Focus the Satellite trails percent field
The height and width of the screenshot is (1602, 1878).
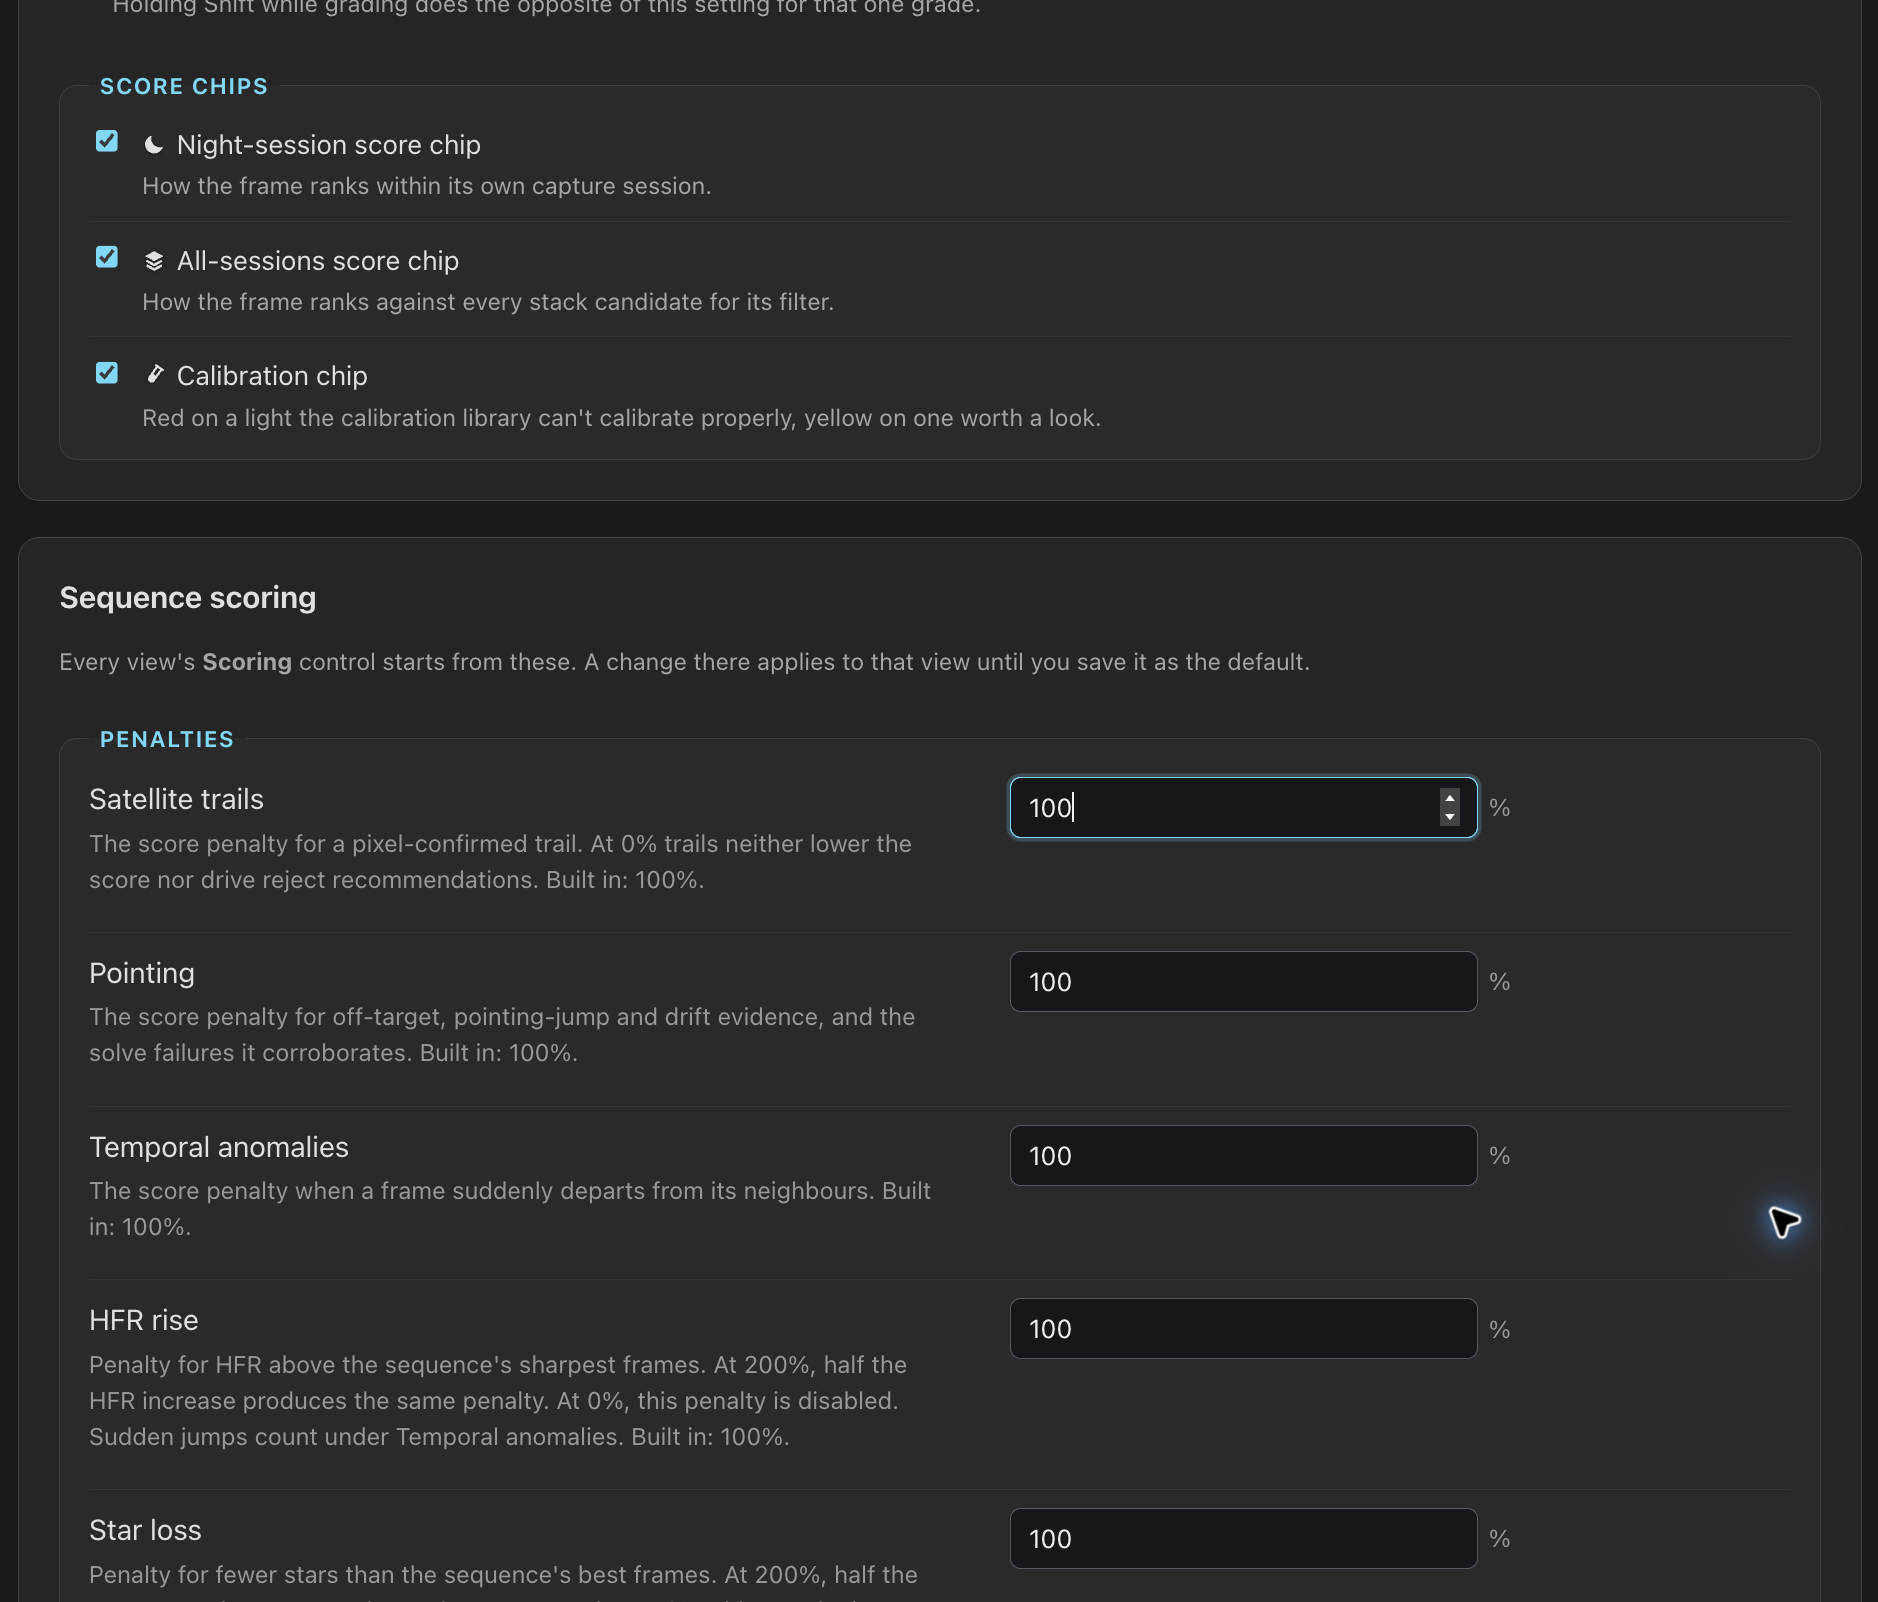pyautogui.click(x=1243, y=808)
